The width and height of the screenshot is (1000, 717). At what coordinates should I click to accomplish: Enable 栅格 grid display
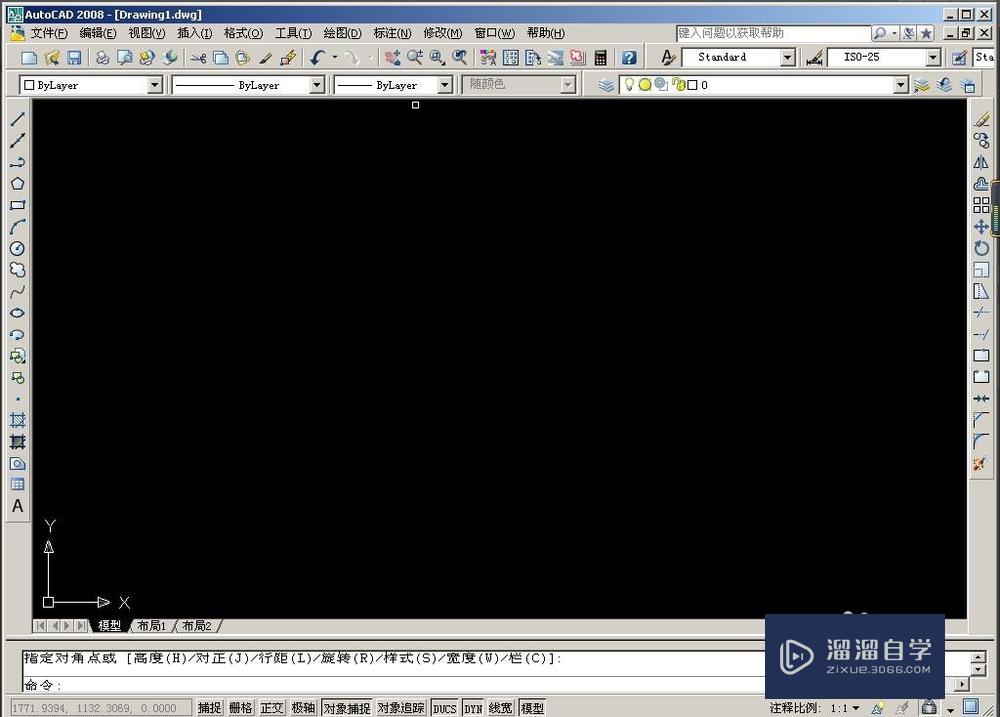coord(240,707)
